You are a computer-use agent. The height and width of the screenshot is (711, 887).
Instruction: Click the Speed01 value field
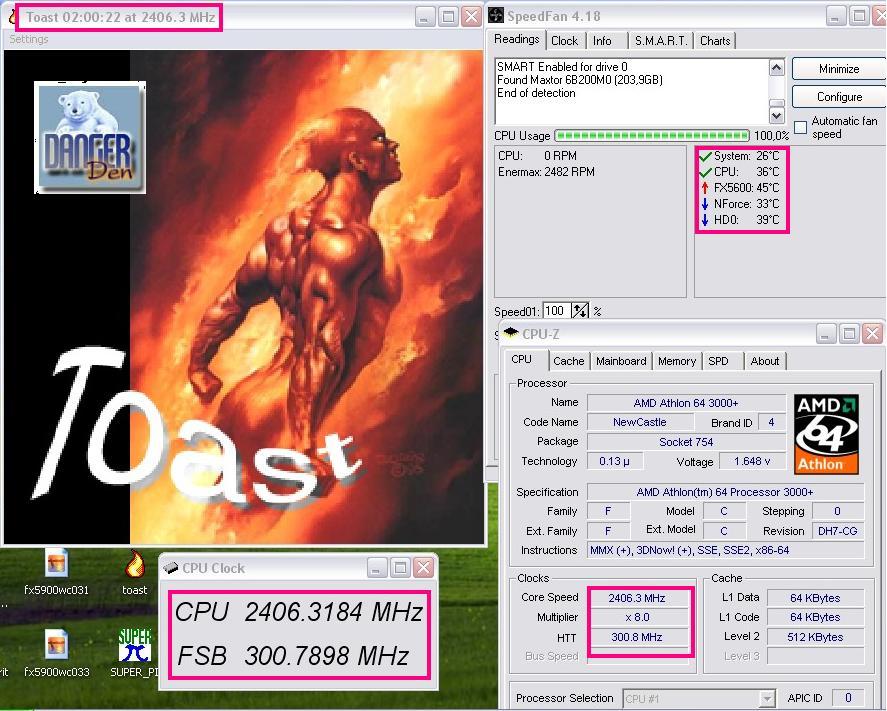pos(556,311)
